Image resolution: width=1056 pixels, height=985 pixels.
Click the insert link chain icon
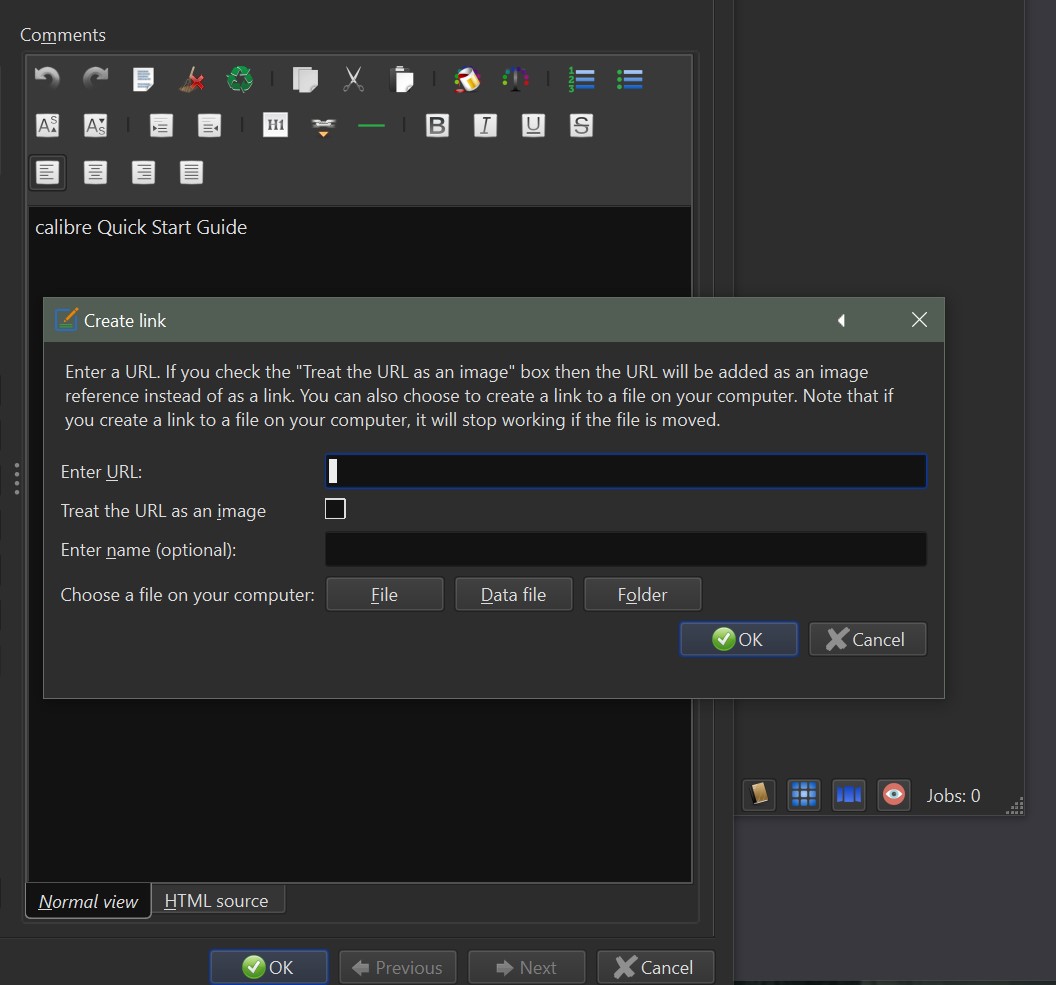(323, 126)
